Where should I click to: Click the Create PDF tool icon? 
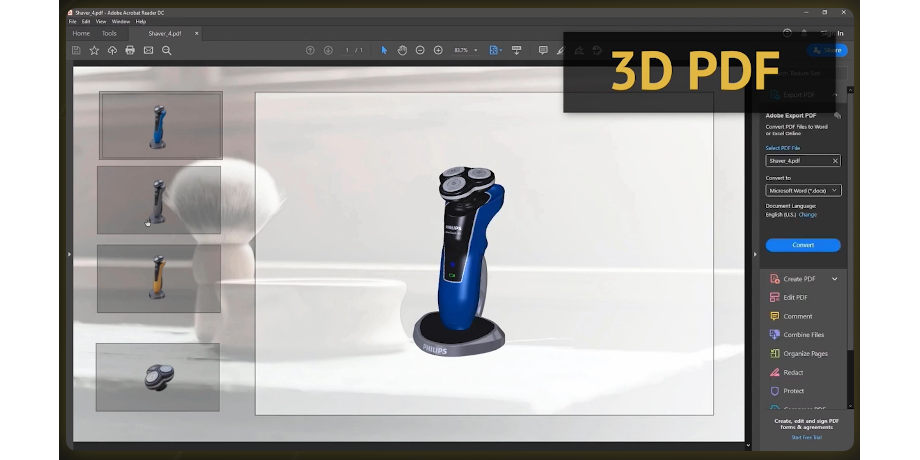774,279
